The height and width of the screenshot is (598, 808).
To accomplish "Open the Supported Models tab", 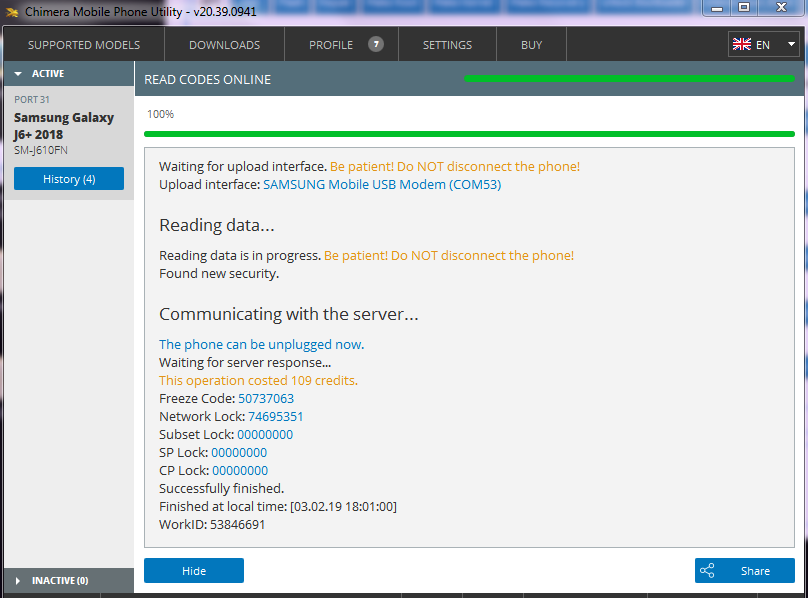I will (84, 45).
